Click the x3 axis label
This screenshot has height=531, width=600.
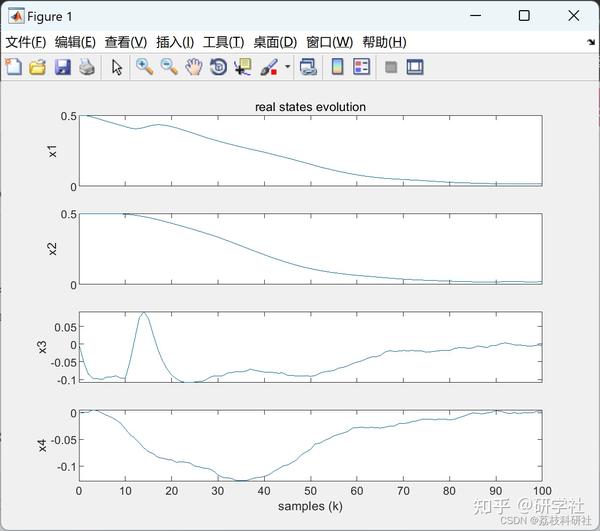click(x=42, y=347)
